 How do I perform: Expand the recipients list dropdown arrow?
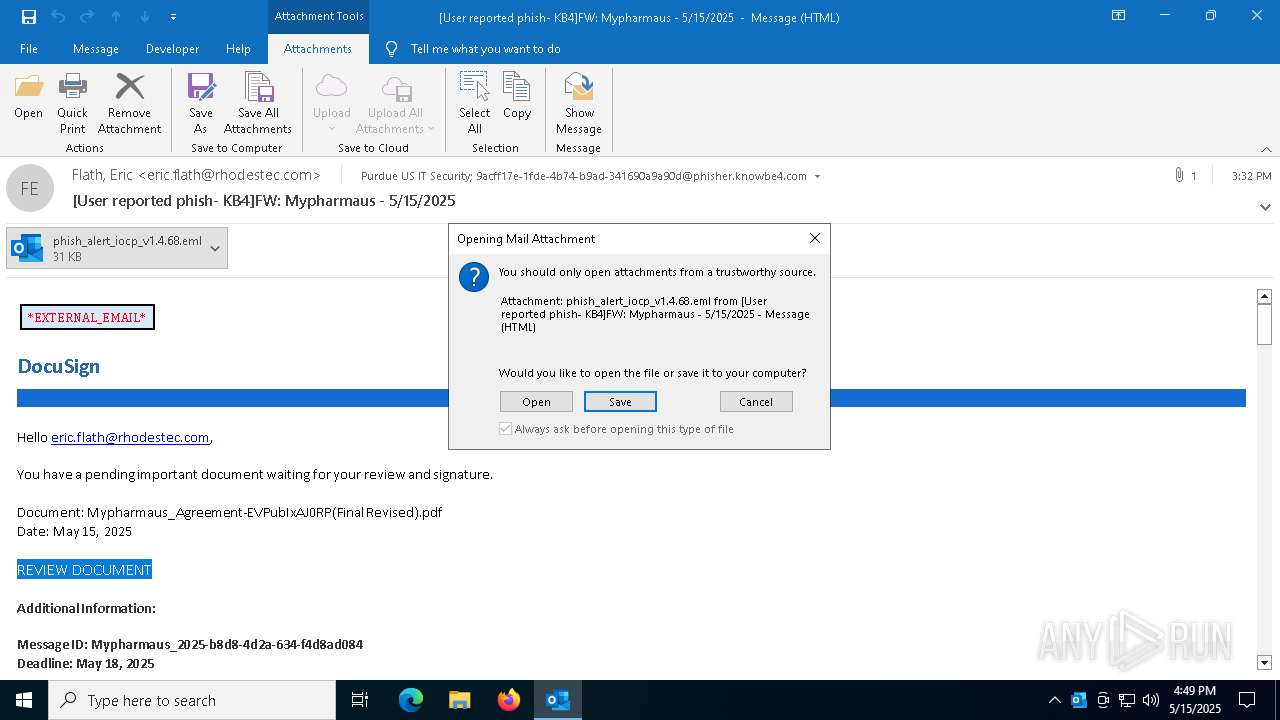[817, 177]
